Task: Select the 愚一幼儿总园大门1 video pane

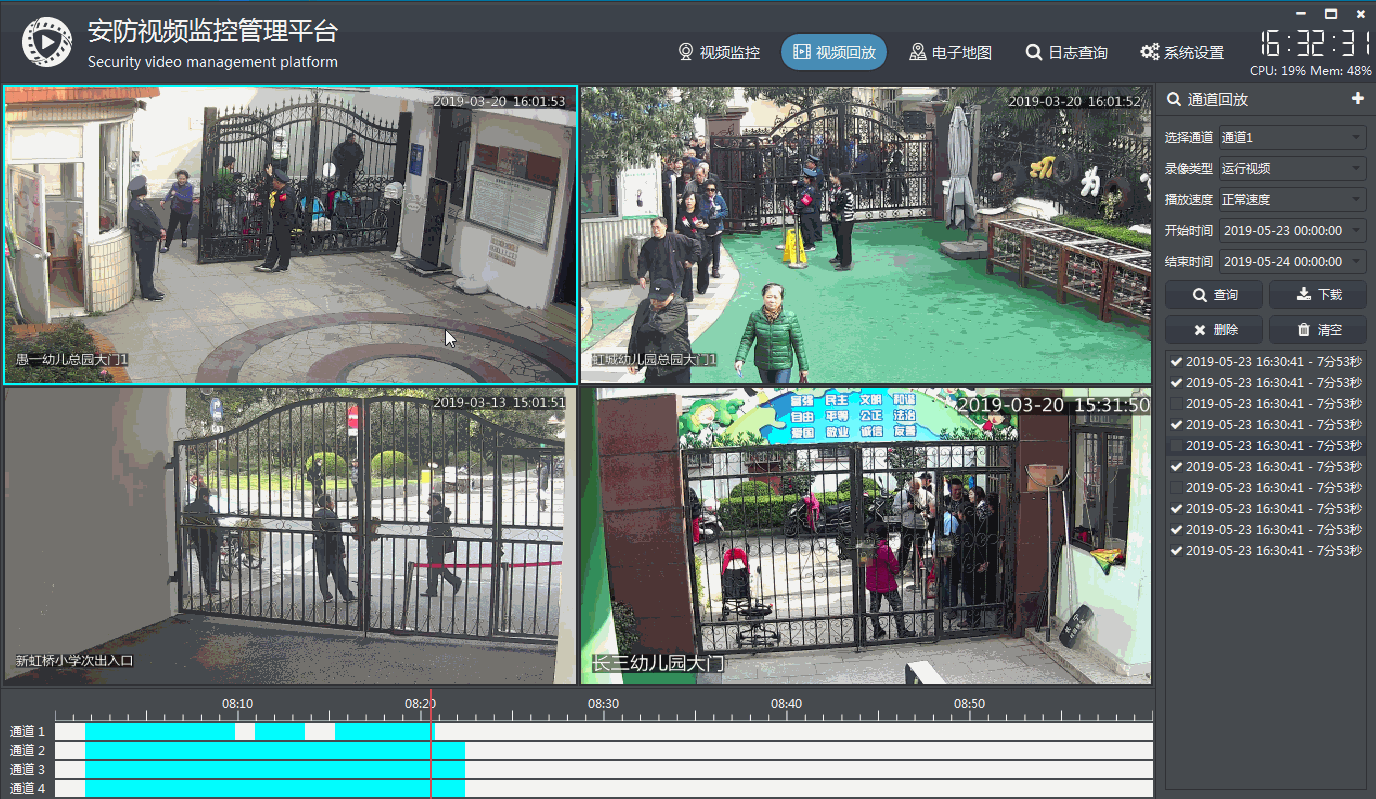Action: pyautogui.click(x=290, y=235)
